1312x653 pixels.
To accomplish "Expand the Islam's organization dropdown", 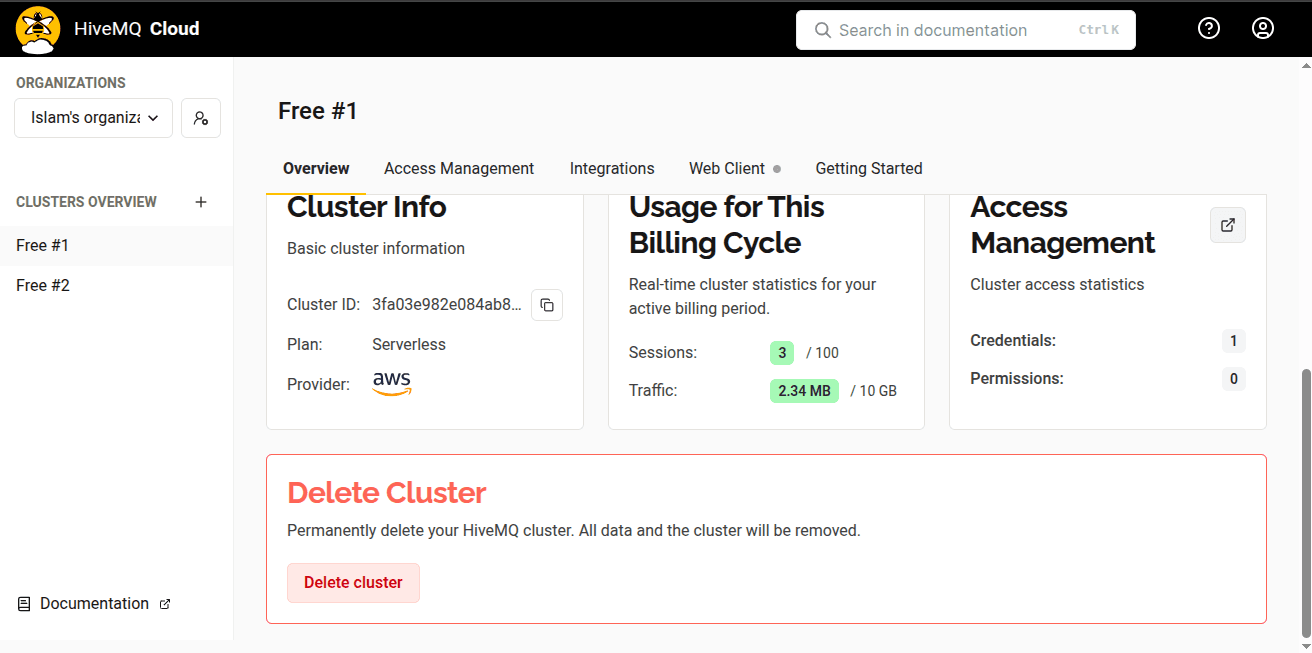I will coord(93,118).
